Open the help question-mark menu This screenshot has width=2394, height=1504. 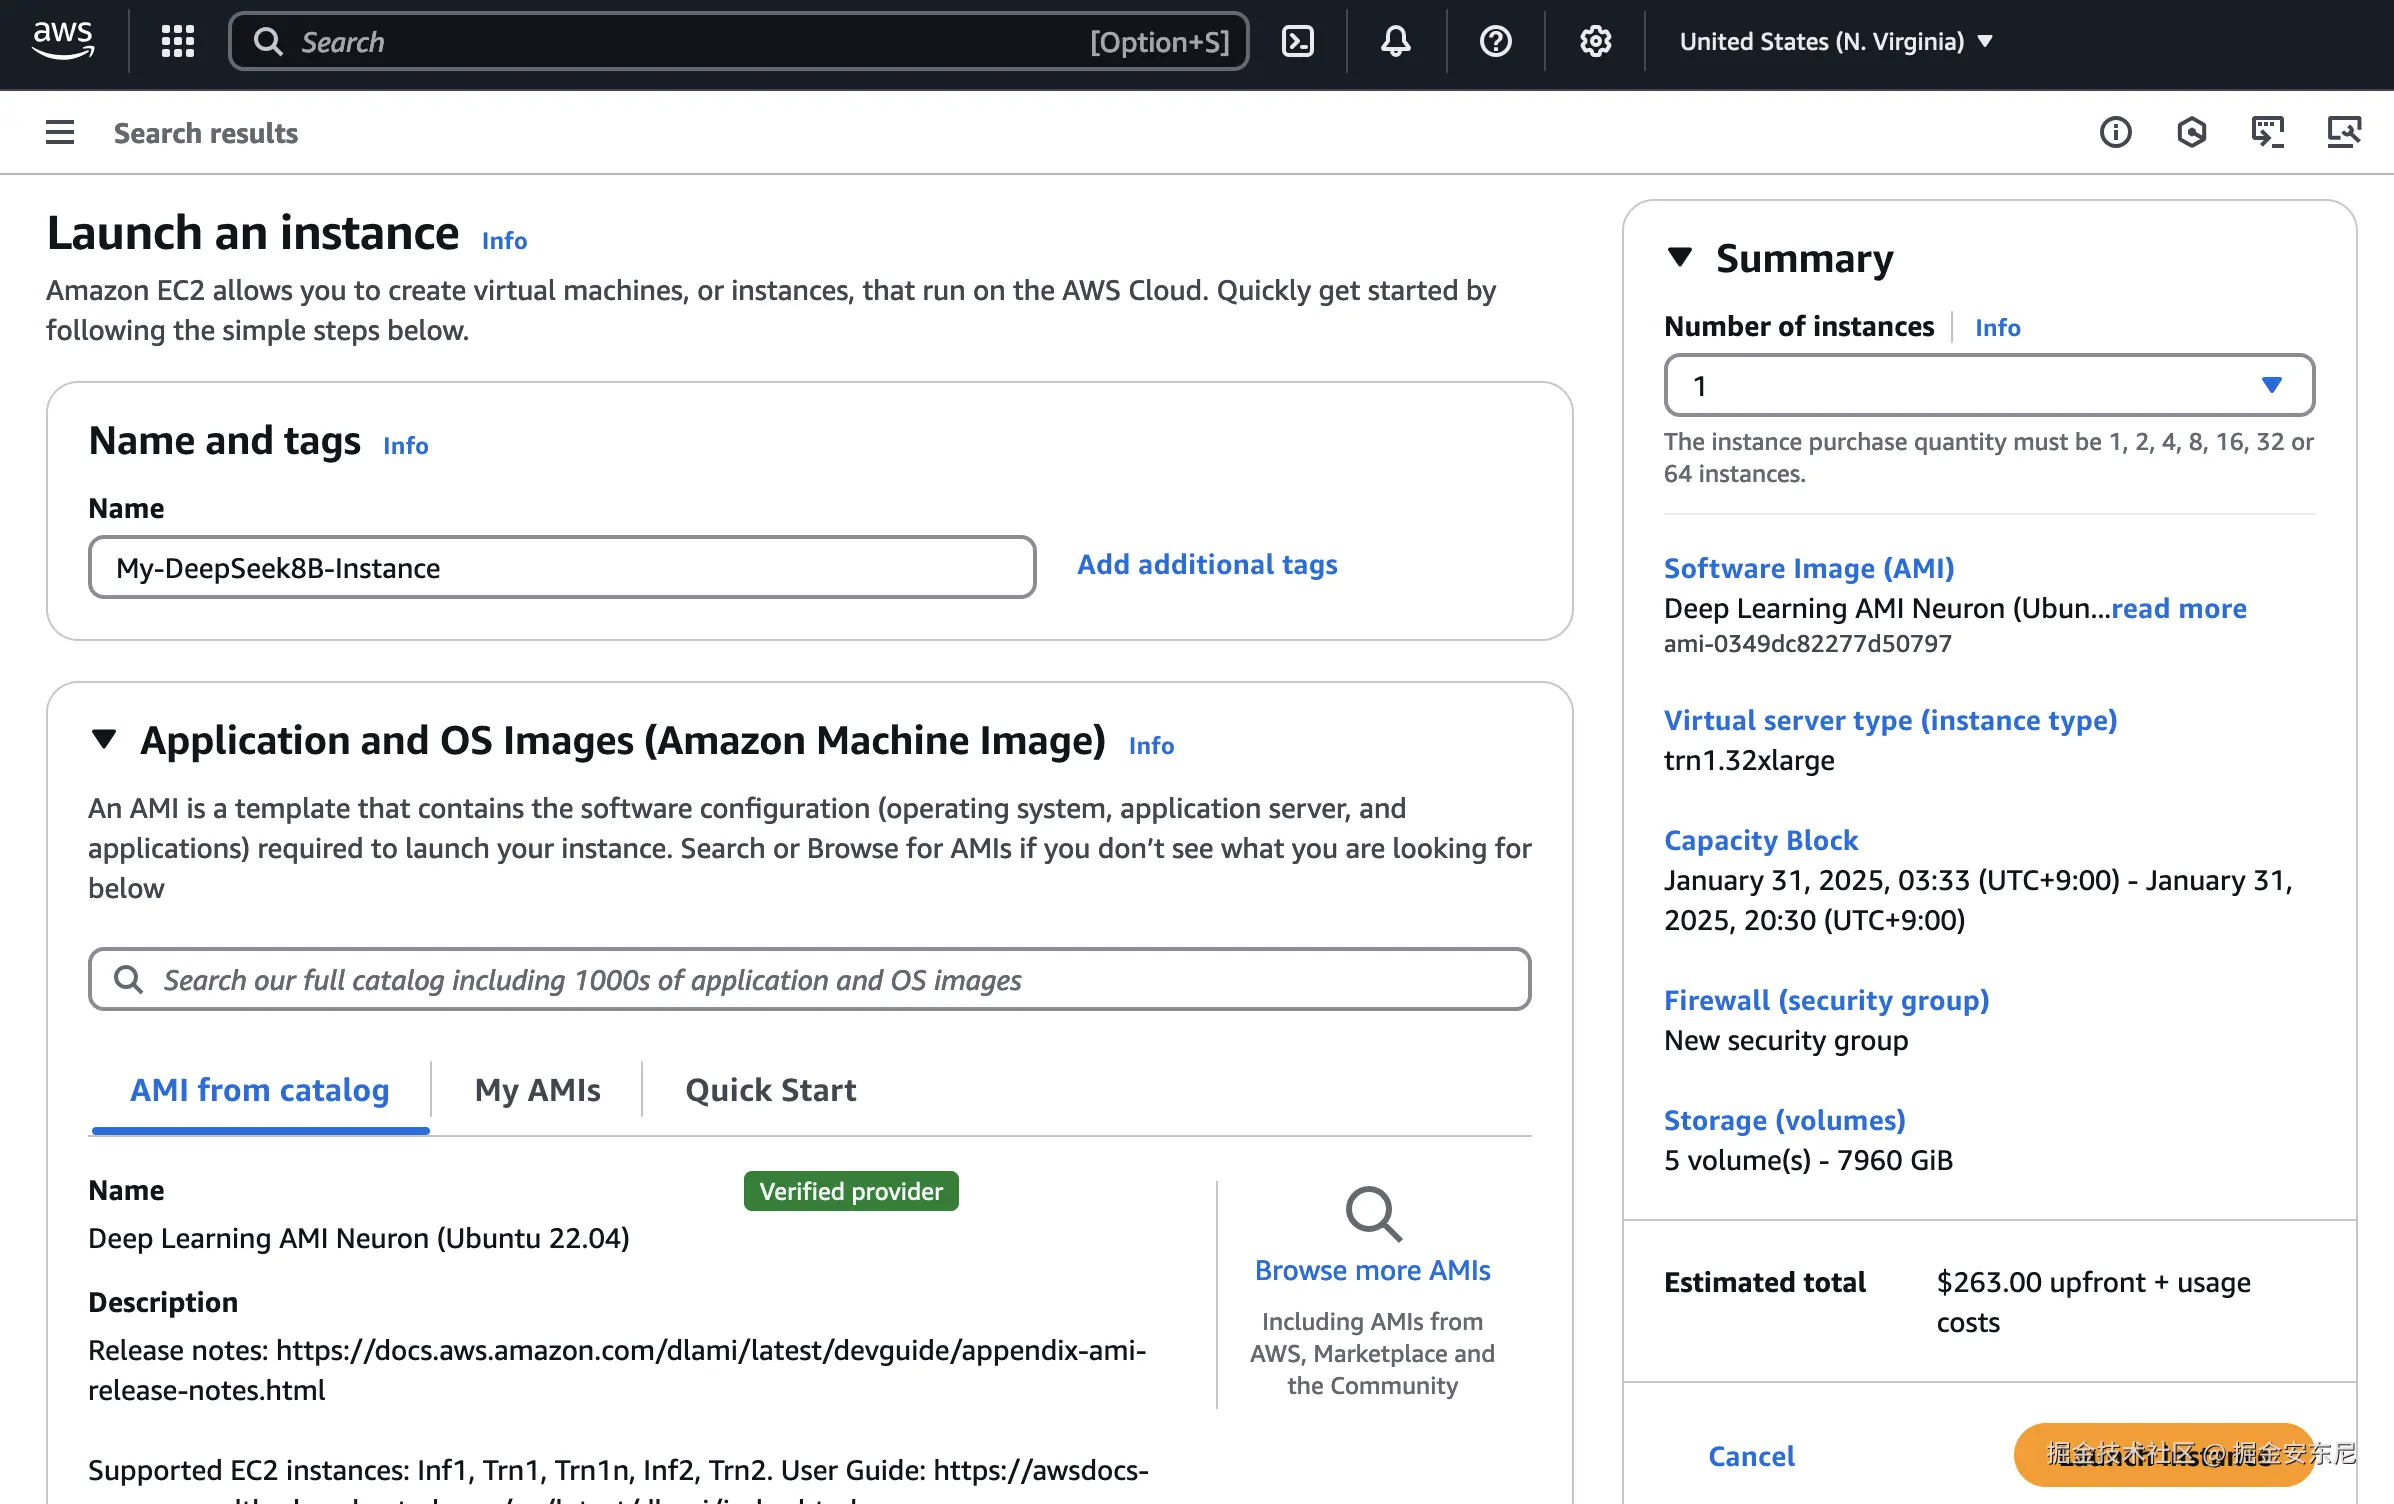[x=1495, y=41]
